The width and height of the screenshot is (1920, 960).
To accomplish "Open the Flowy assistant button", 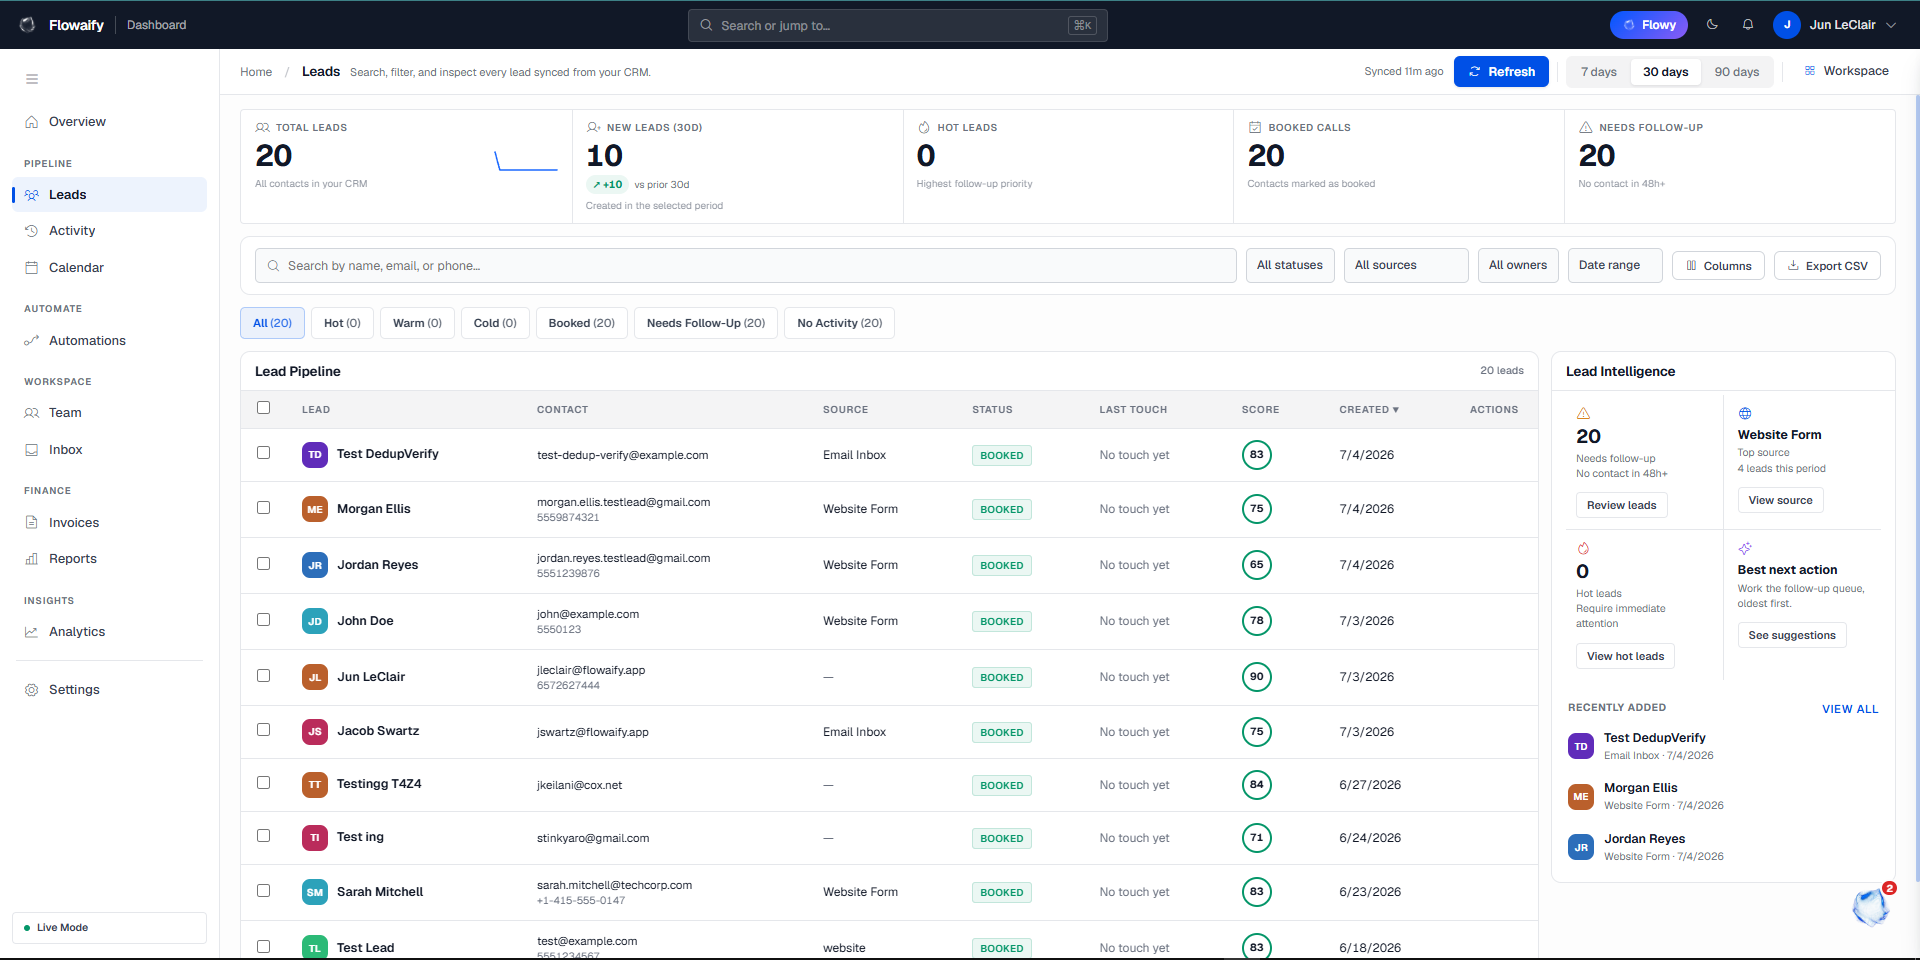I will click(1649, 25).
